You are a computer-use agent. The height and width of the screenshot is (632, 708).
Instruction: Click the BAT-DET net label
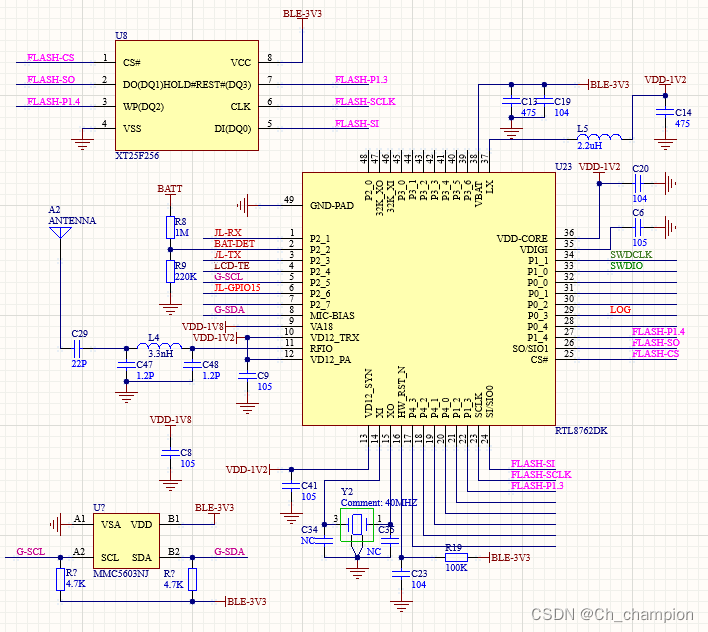click(x=234, y=244)
